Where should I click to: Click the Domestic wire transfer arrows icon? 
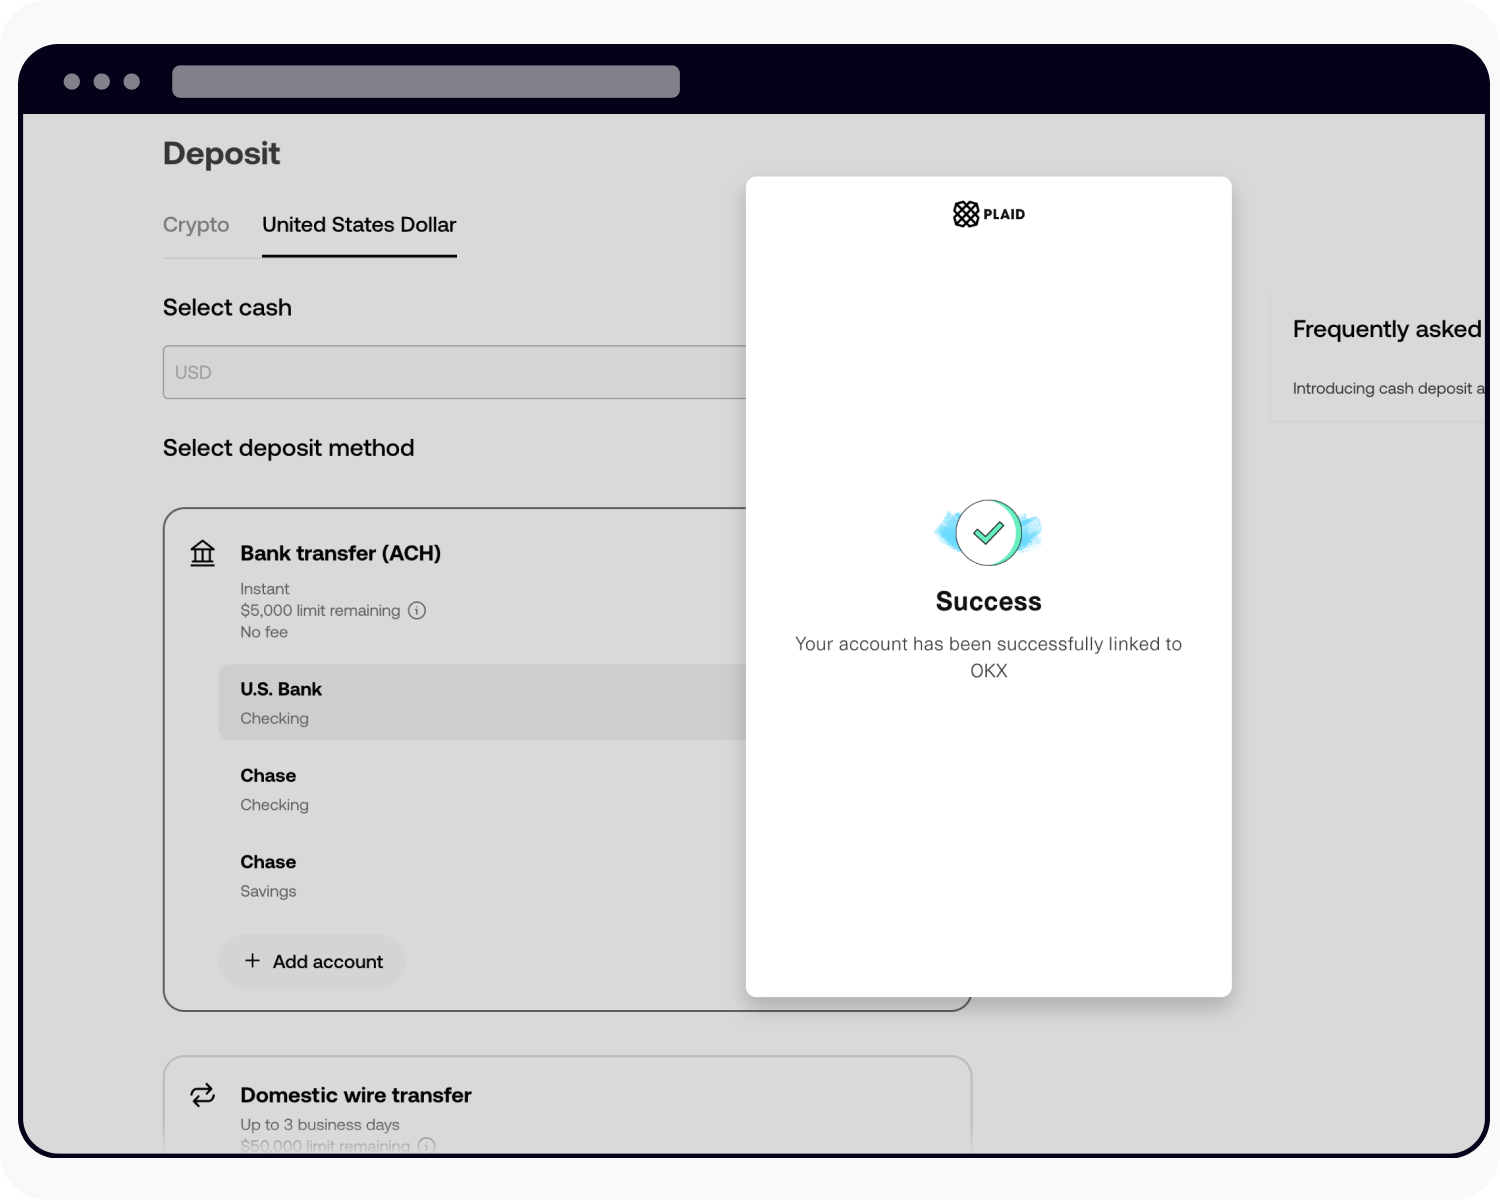[x=203, y=1095]
